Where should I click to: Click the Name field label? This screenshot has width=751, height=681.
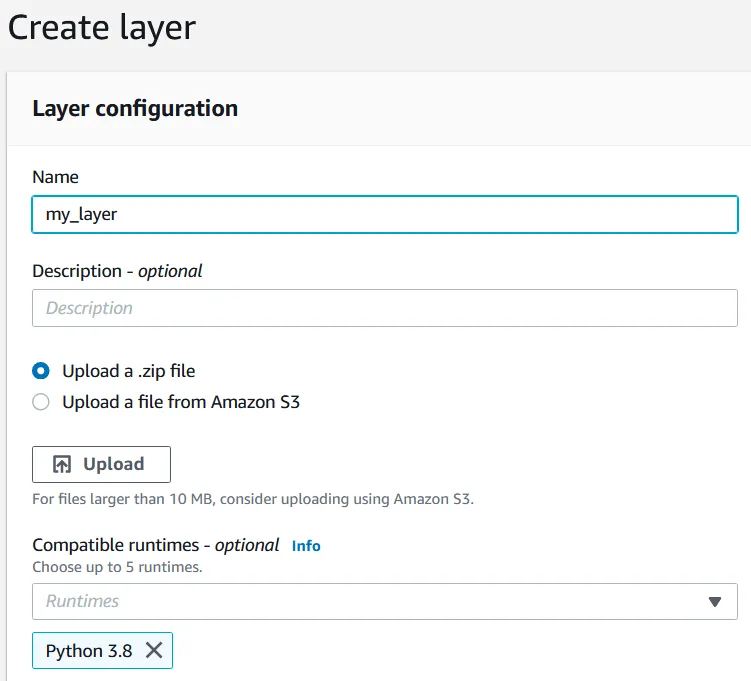click(55, 177)
